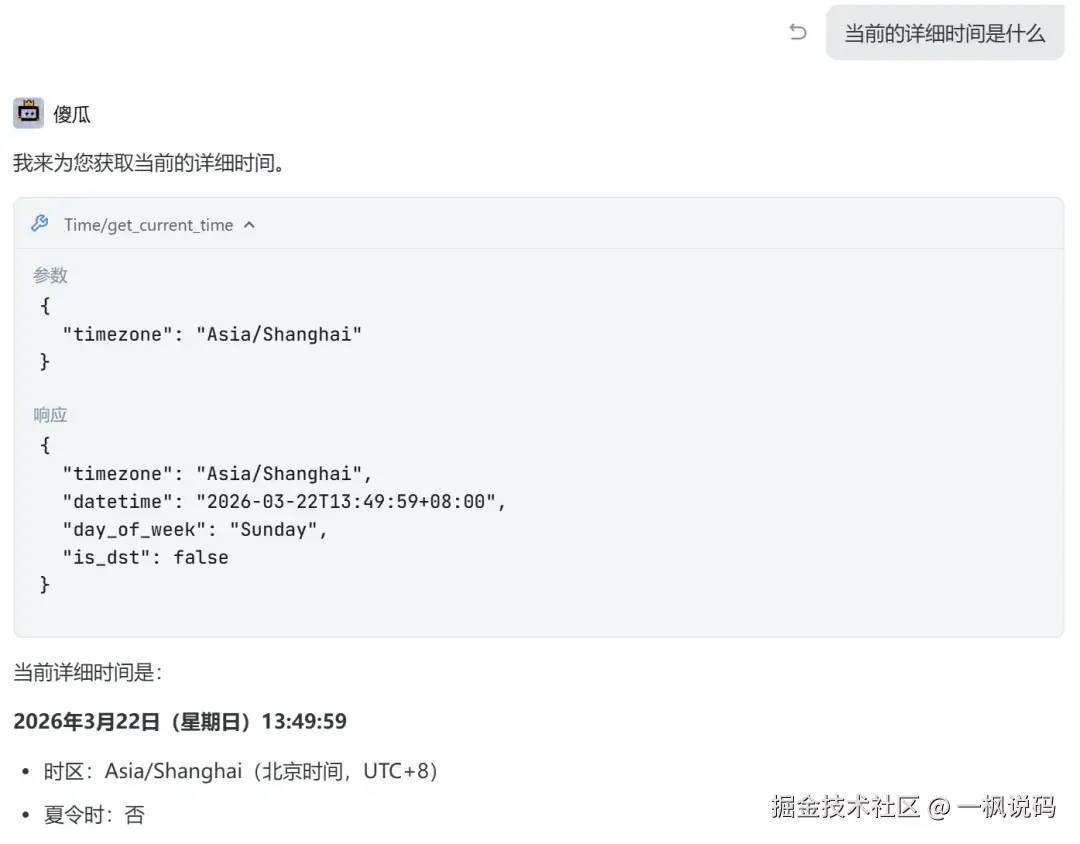Click the timezone line in the 响应 block
The width and height of the screenshot is (1080, 844).
click(217, 473)
